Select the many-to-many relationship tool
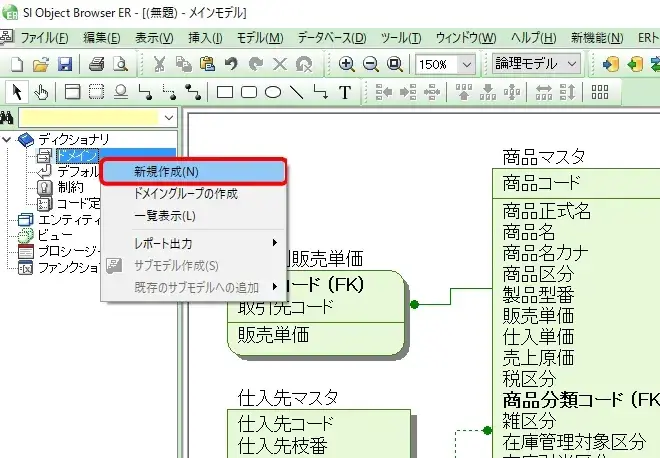 [193, 92]
